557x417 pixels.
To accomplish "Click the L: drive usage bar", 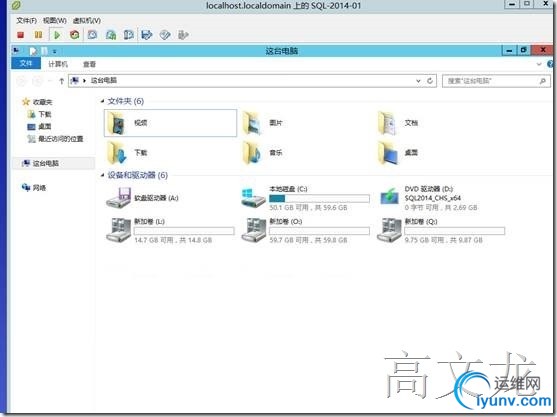I will [184, 231].
